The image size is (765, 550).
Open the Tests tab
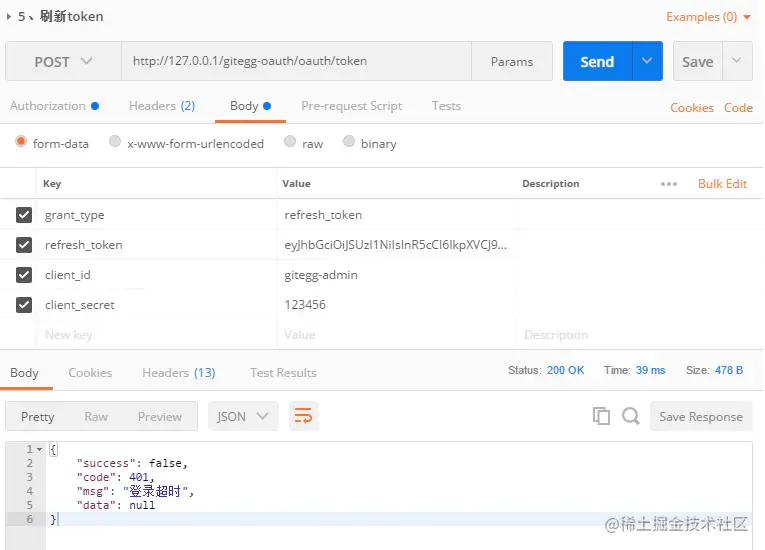[446, 106]
